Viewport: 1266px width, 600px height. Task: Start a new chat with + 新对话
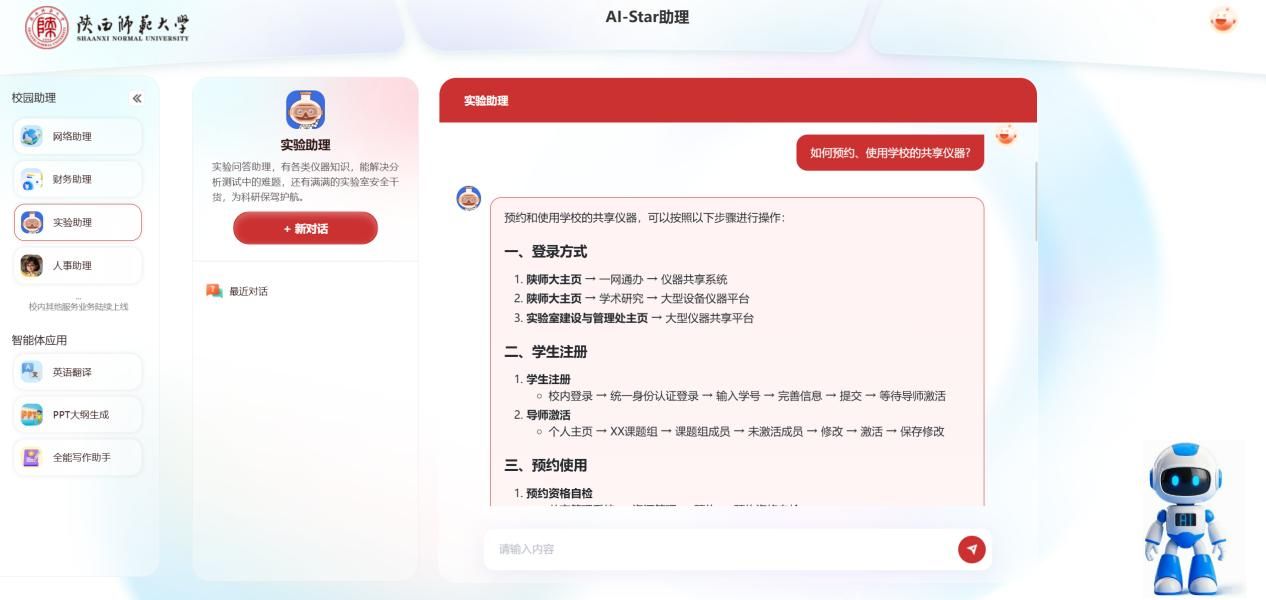tap(305, 228)
